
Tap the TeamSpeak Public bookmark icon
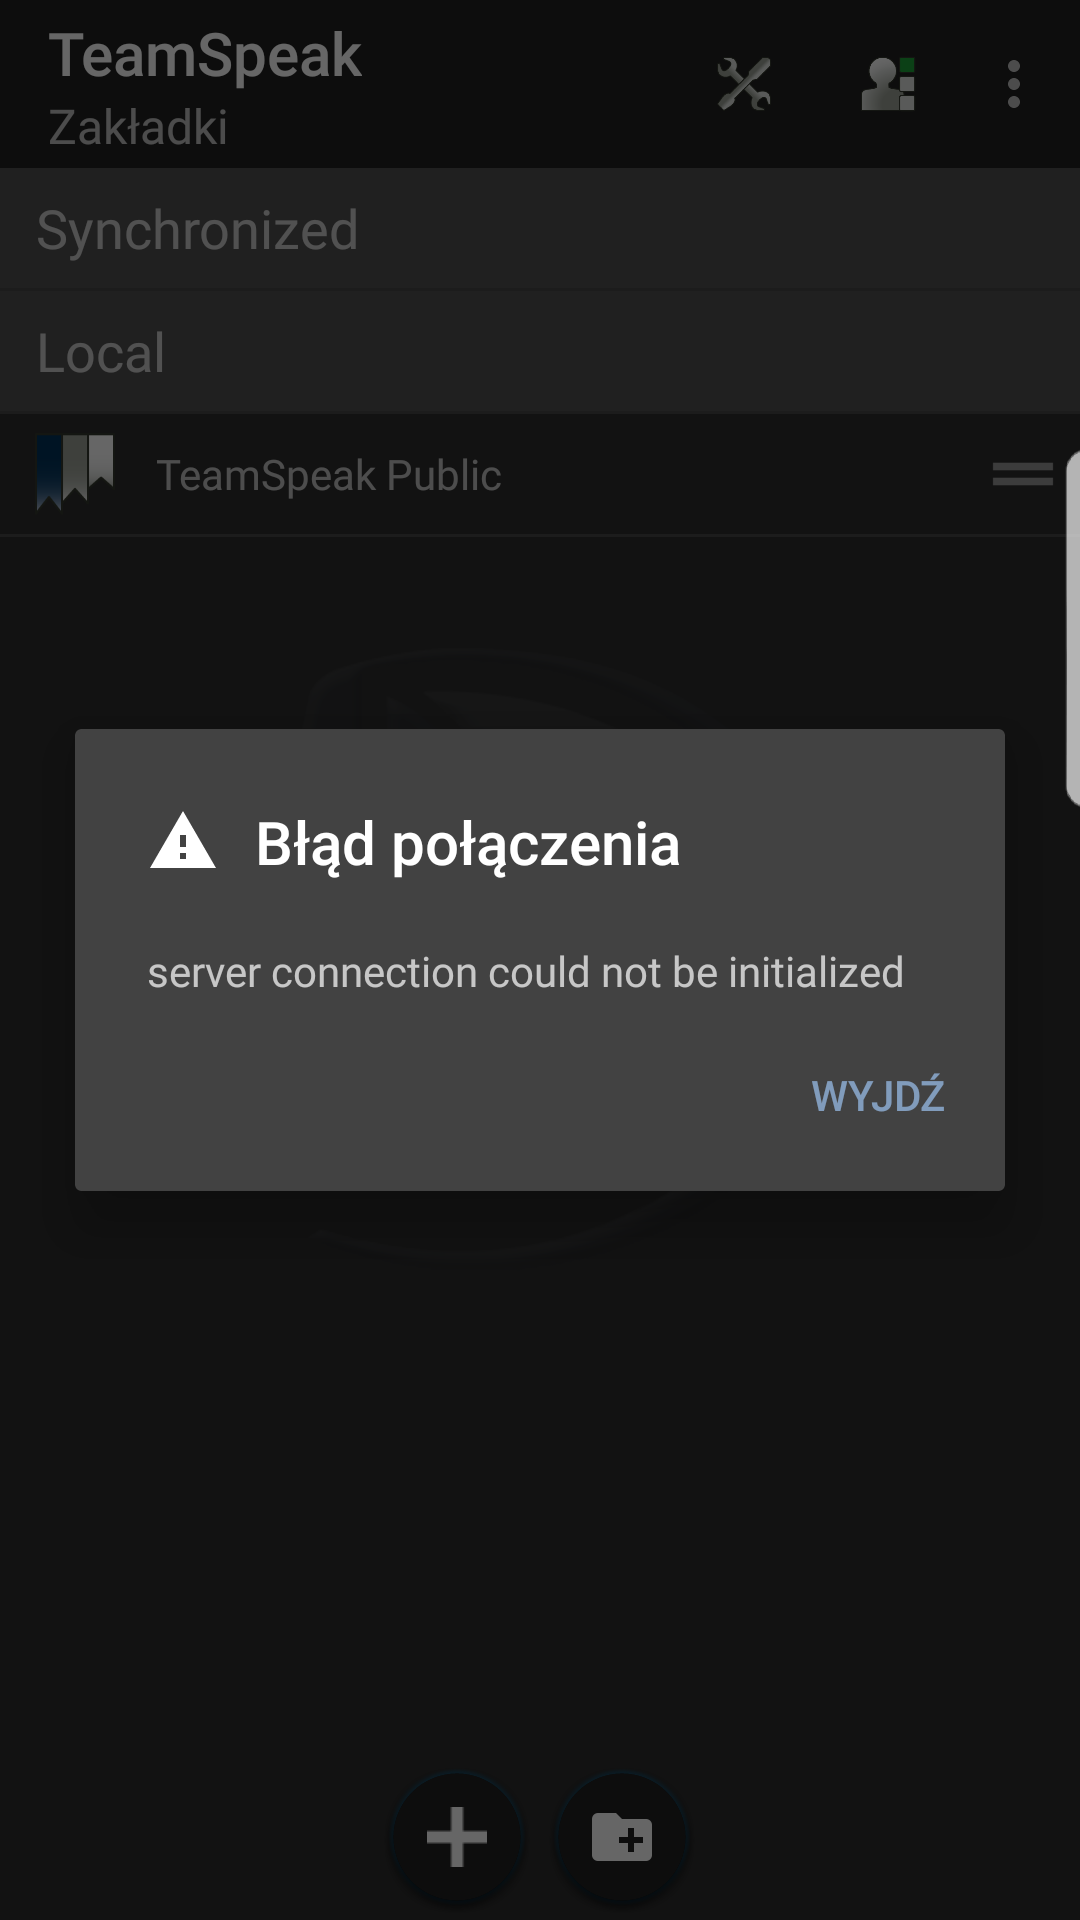coord(75,472)
